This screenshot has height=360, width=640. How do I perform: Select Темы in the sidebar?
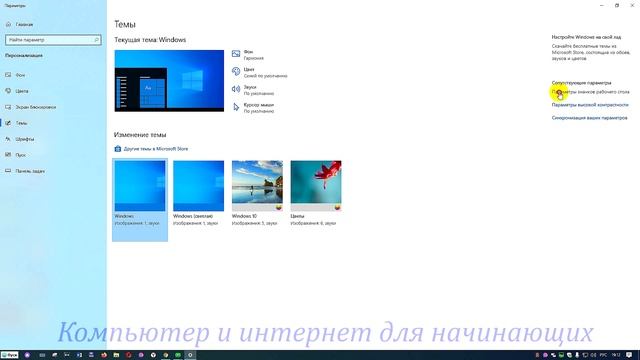point(21,123)
